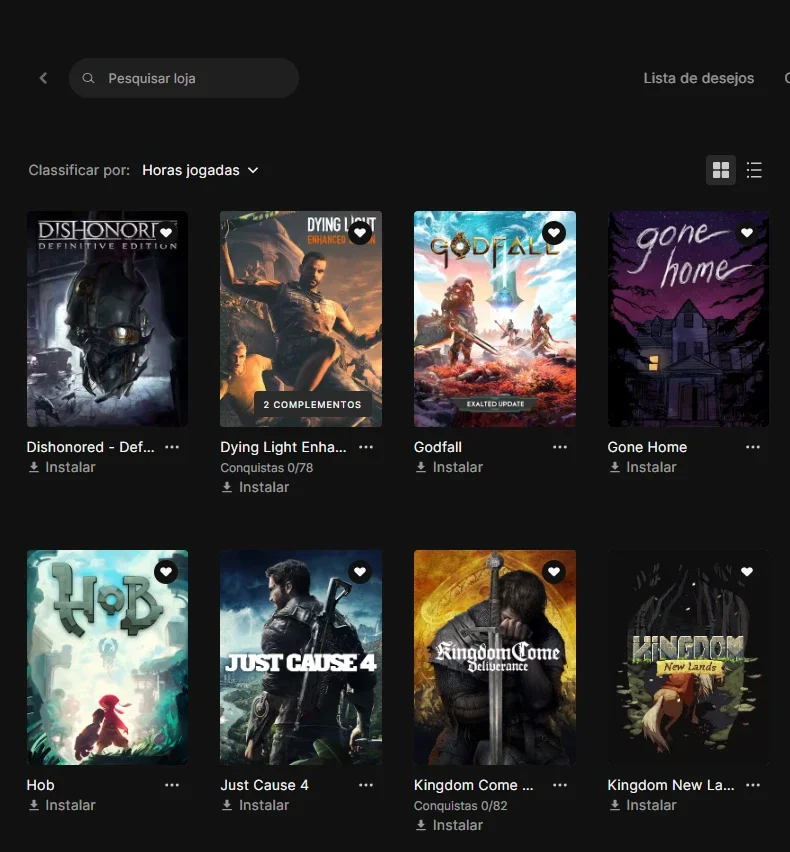This screenshot has height=852, width=790.
Task: Open more options for Godfall
Action: (x=560, y=447)
